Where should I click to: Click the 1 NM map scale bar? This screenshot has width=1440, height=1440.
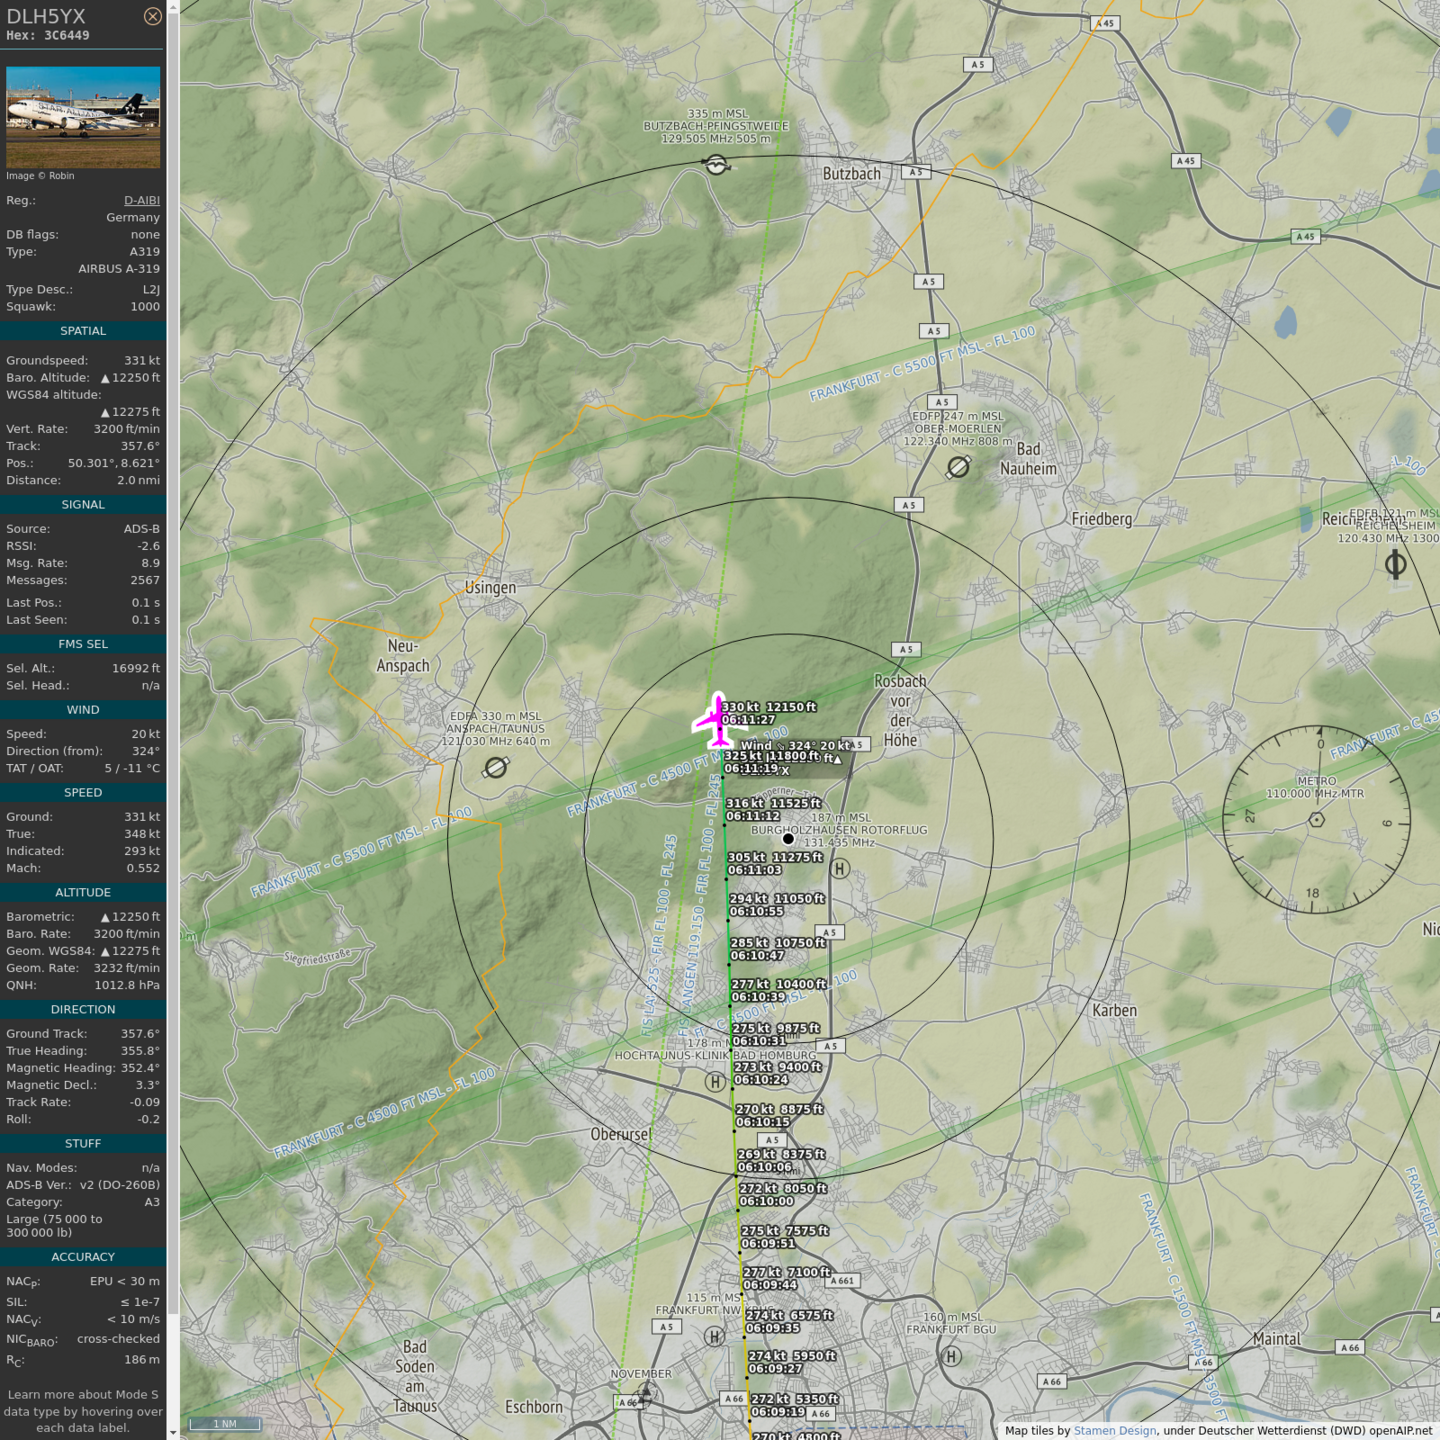[x=225, y=1423]
